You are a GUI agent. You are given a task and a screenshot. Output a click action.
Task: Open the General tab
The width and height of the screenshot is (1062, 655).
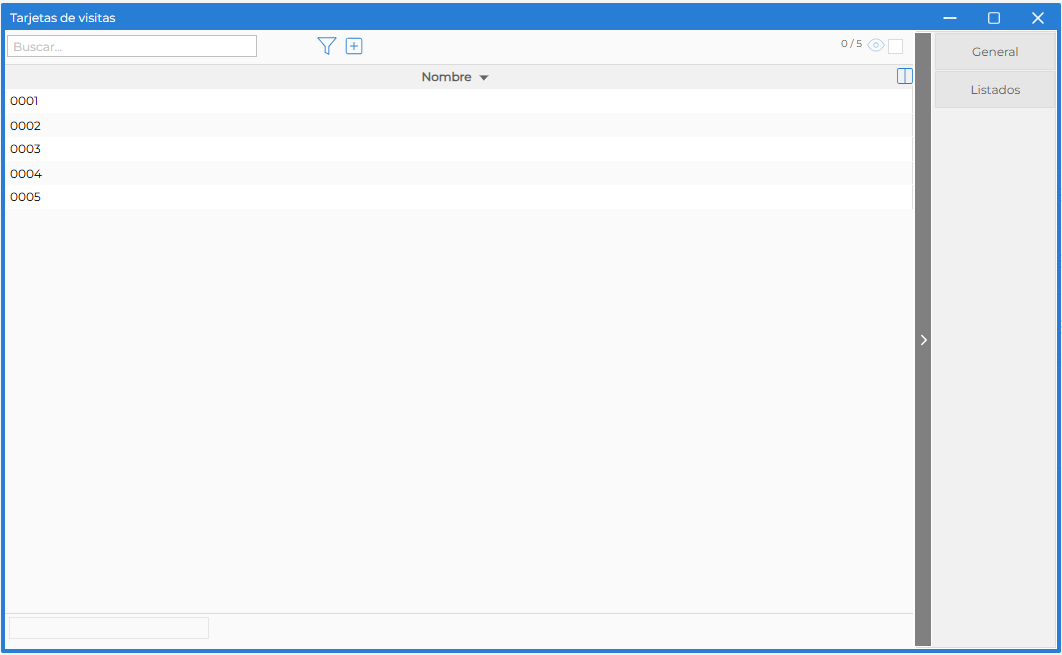[x=994, y=51]
